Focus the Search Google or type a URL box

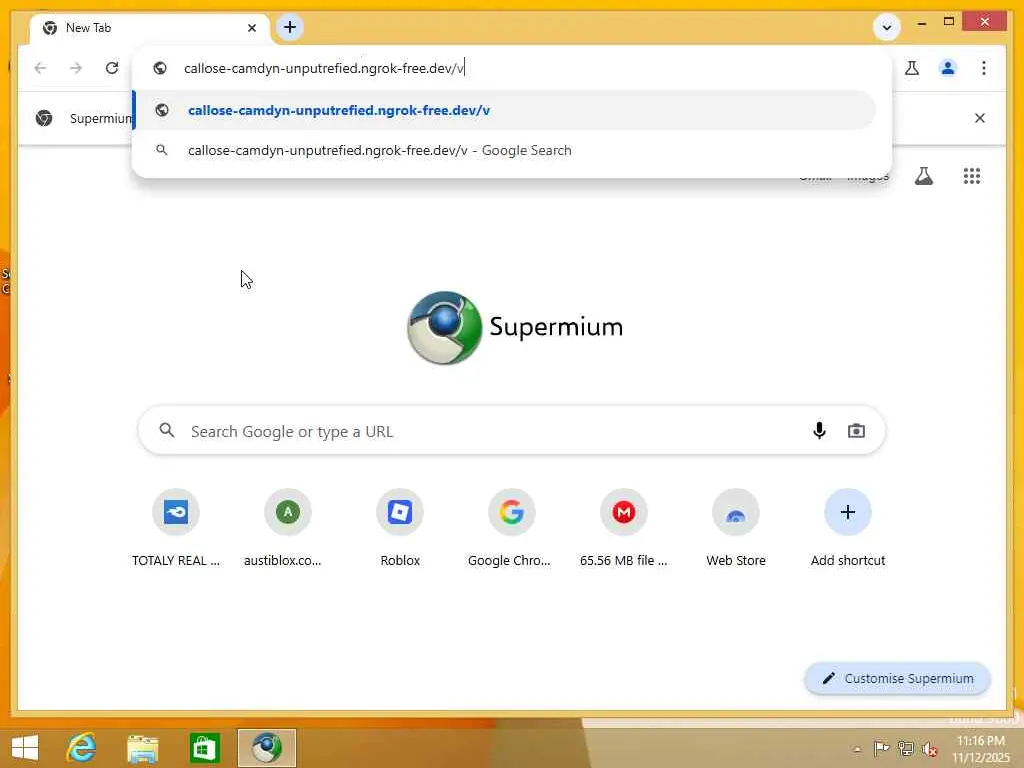point(511,431)
